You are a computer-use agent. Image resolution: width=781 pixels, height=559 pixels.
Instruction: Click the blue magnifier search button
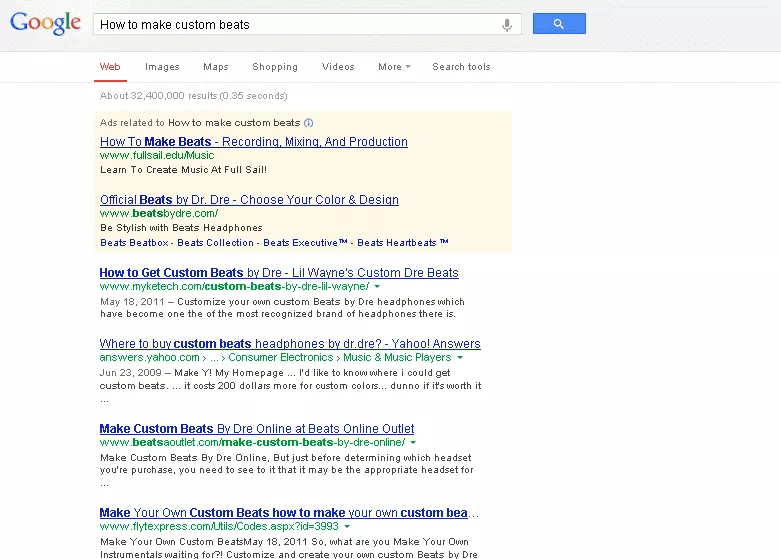tap(559, 23)
